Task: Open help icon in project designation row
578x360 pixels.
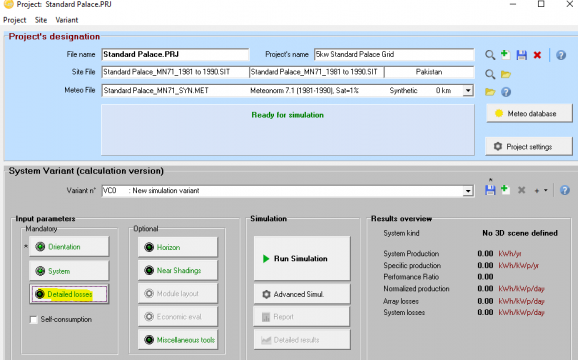Action: coord(561,55)
